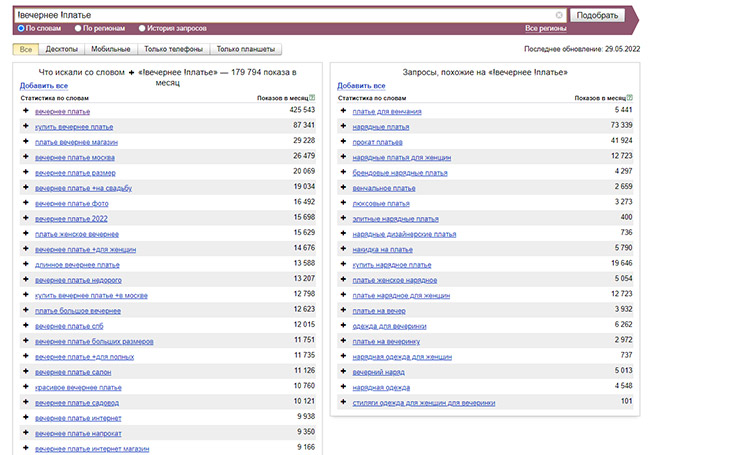Switch to the 'Все' devices tab
The height and width of the screenshot is (455, 750).
tap(26, 49)
